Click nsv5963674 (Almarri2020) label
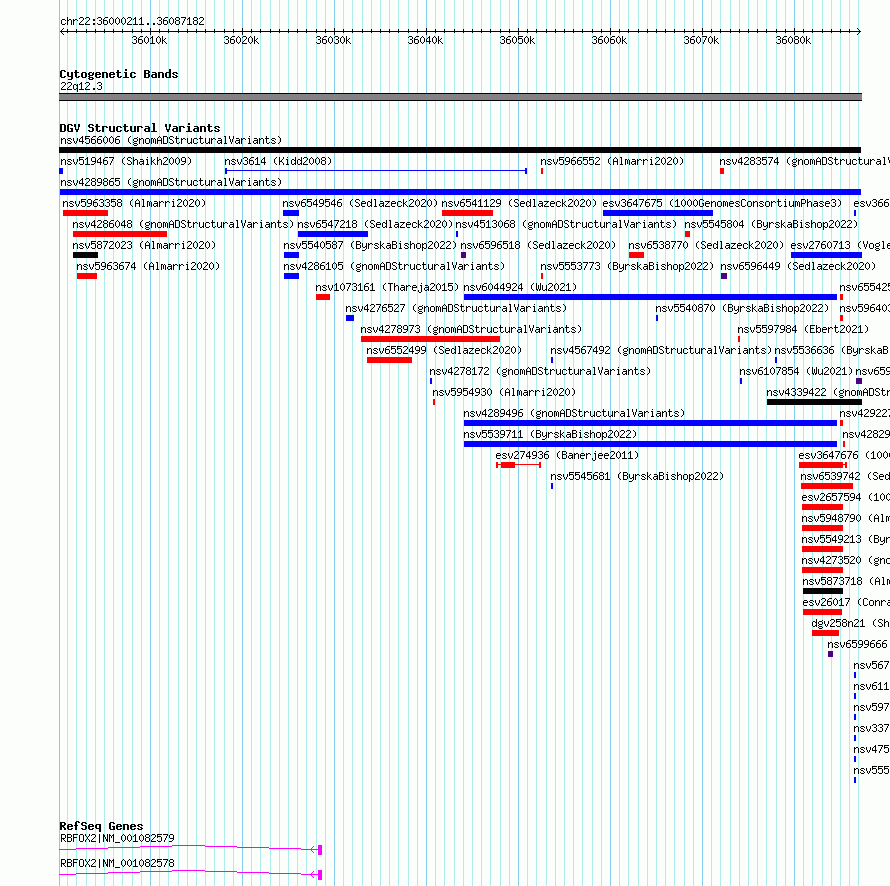This screenshot has height=886, width=890. 148,266
